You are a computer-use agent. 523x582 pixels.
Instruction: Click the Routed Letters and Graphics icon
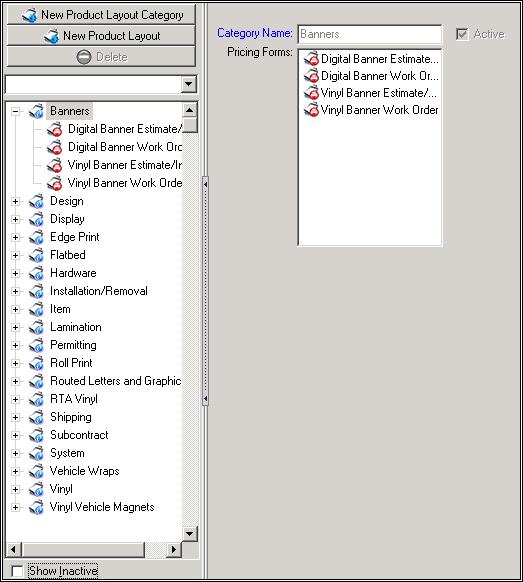[x=36, y=381]
